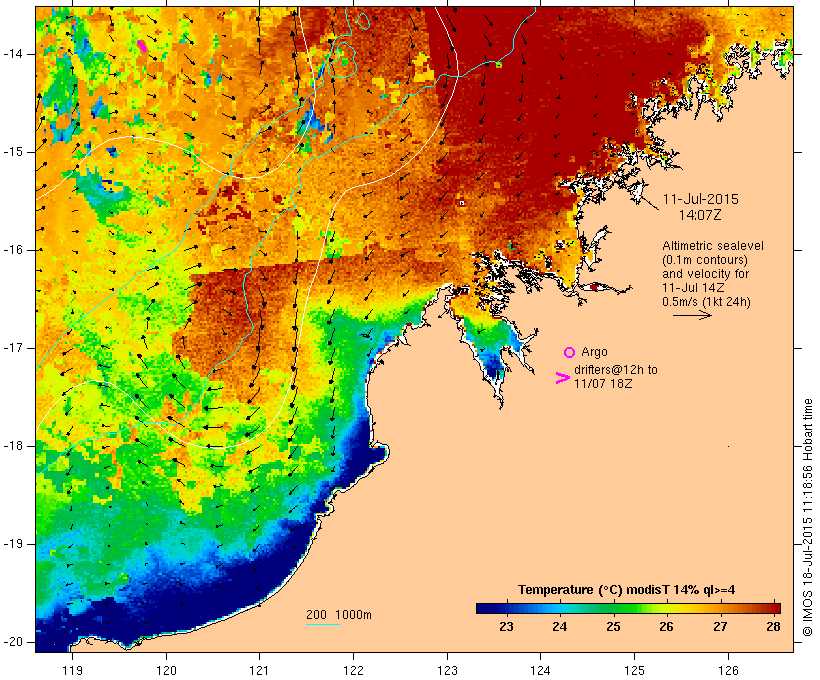Image resolution: width=820 pixels, height=680 pixels.
Task: Click the '24' colorbar tick label
Action: [x=560, y=627]
